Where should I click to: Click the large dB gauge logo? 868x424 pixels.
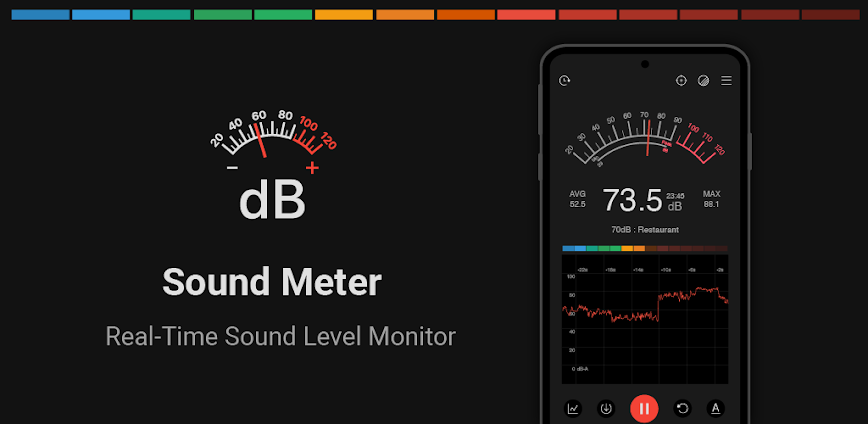[x=272, y=165]
